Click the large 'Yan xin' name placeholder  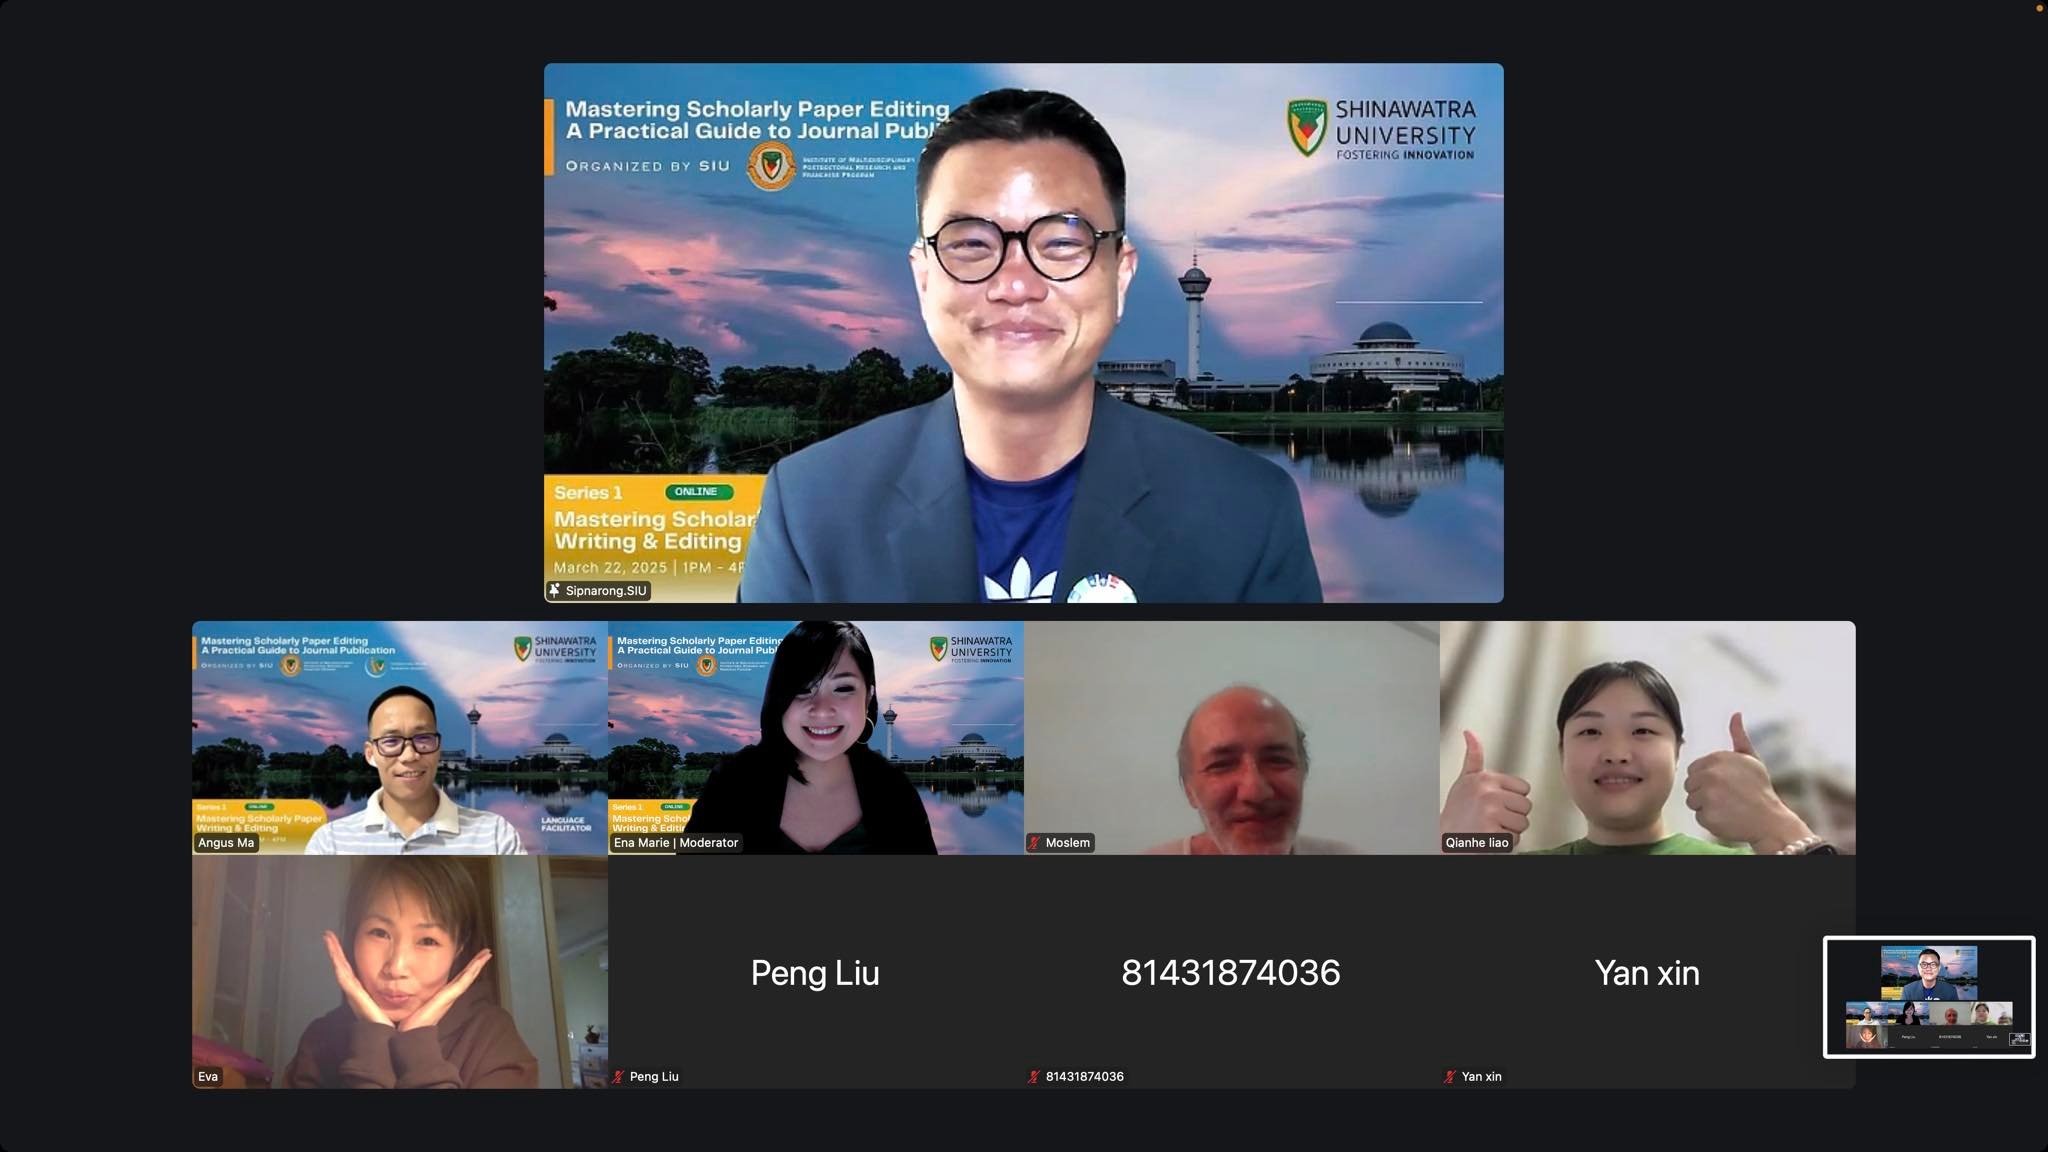1647,973
